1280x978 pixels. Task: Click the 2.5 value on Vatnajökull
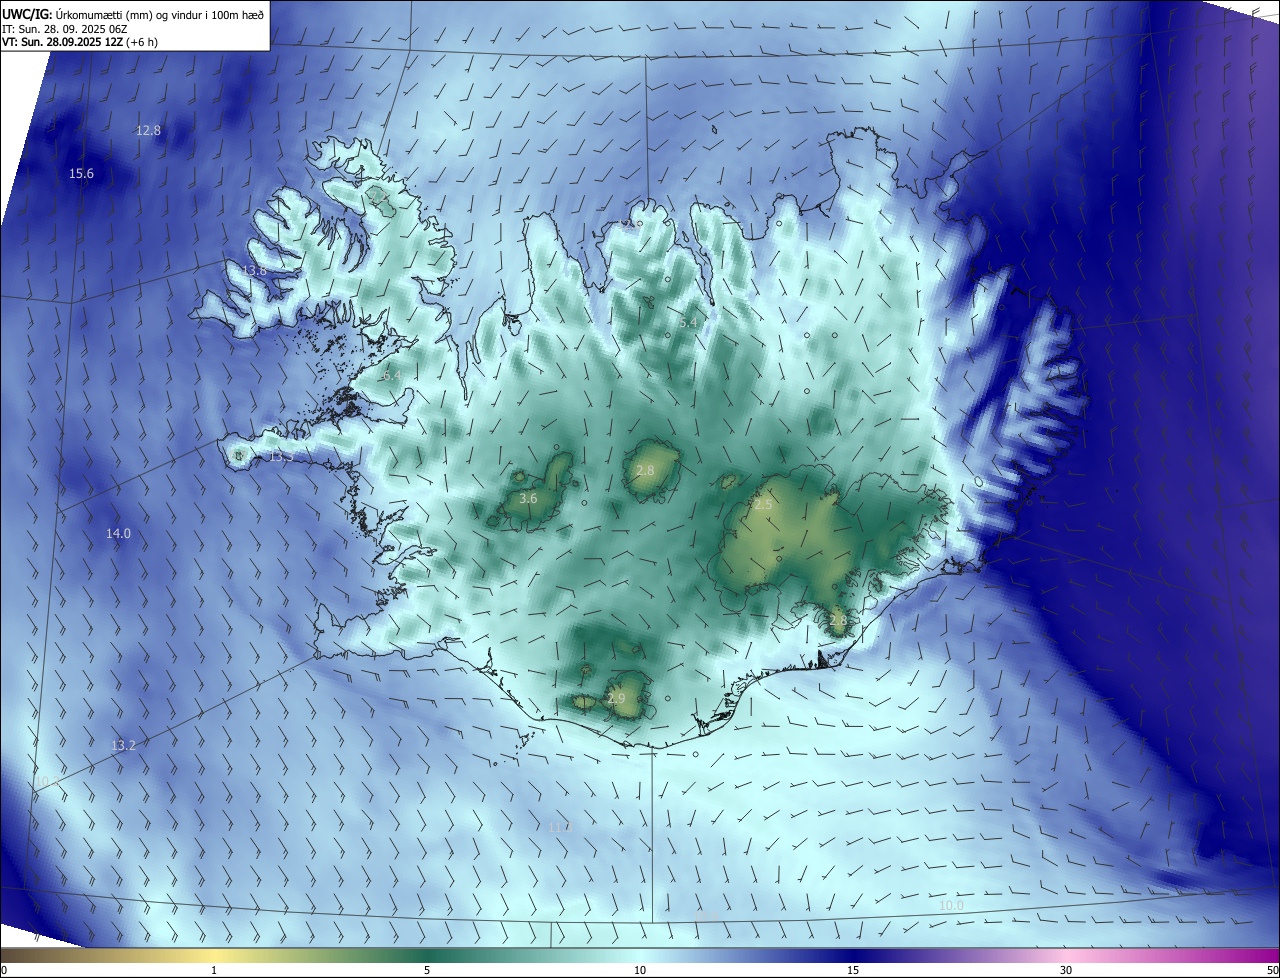(x=763, y=505)
